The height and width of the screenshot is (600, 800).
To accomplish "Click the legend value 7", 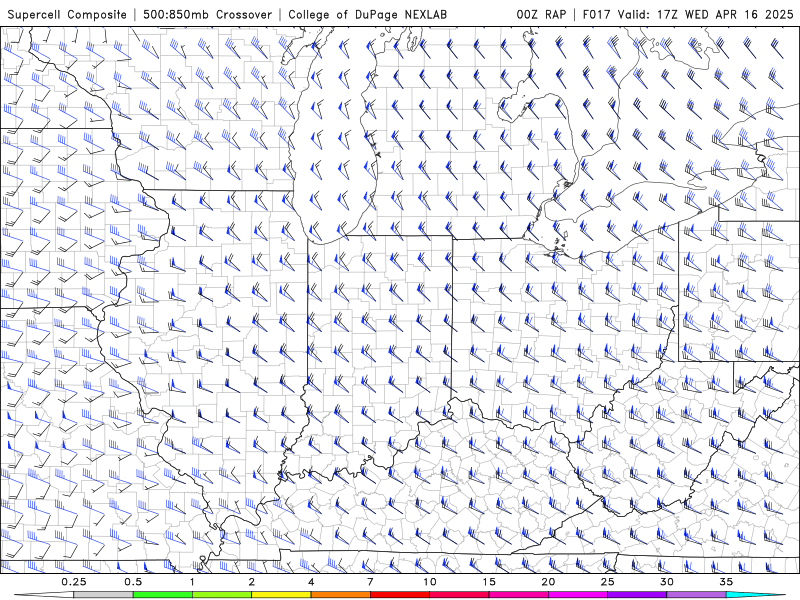I will point(370,582).
